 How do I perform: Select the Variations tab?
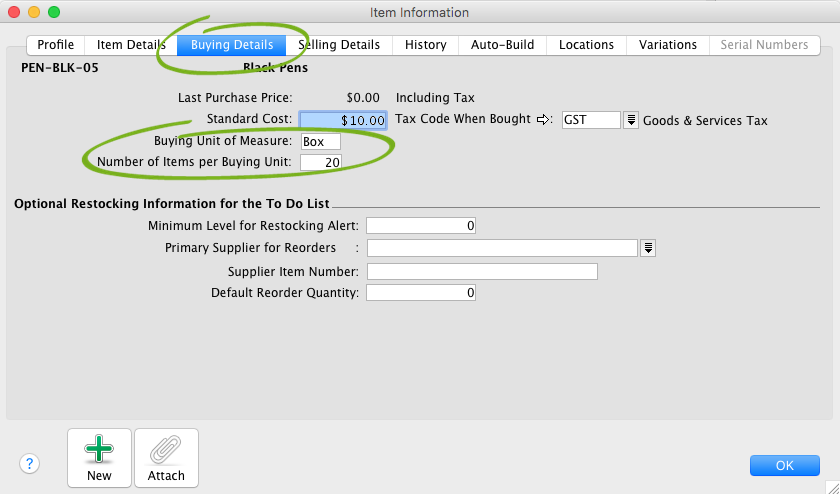pyautogui.click(x=668, y=45)
